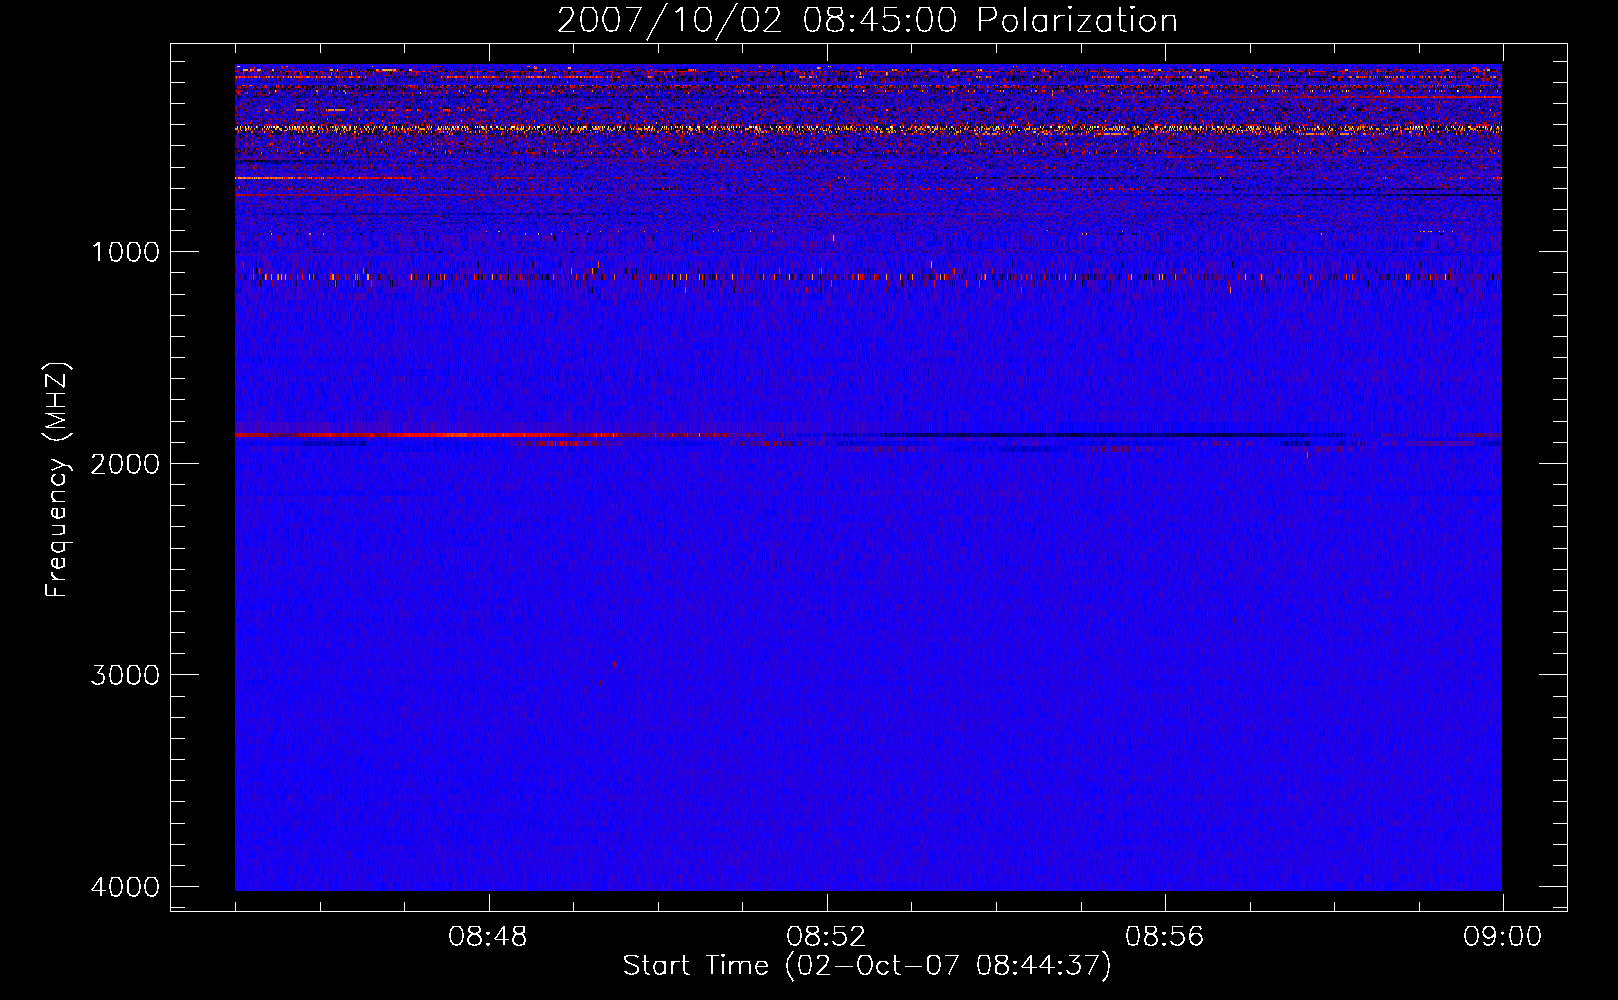Screen dimensions: 1618x1000
Task: Click the small red spot near 2950 MHz
Action: pyautogui.click(x=614, y=664)
